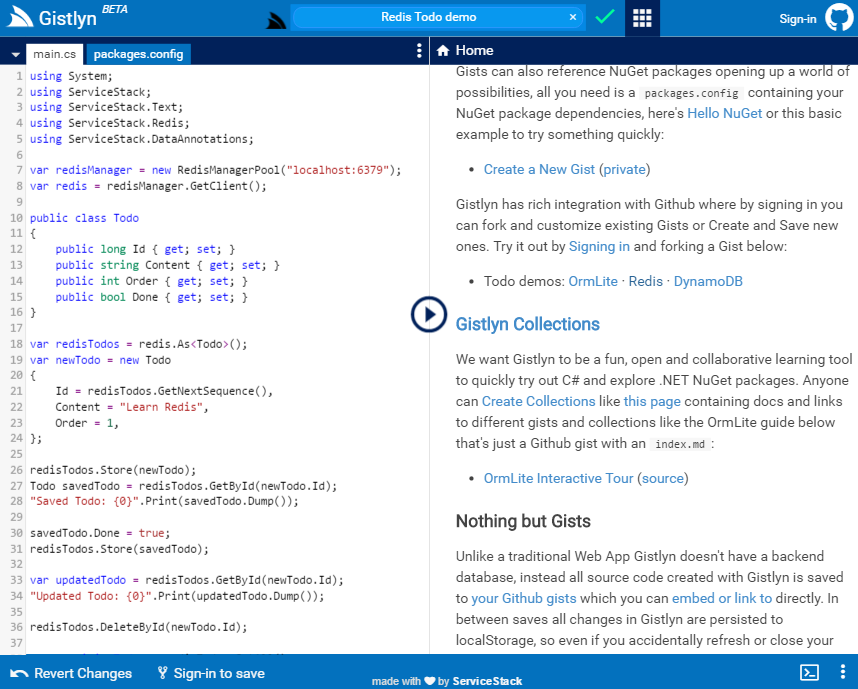
Task: Open the collections grid menu icon
Action: coord(642,18)
